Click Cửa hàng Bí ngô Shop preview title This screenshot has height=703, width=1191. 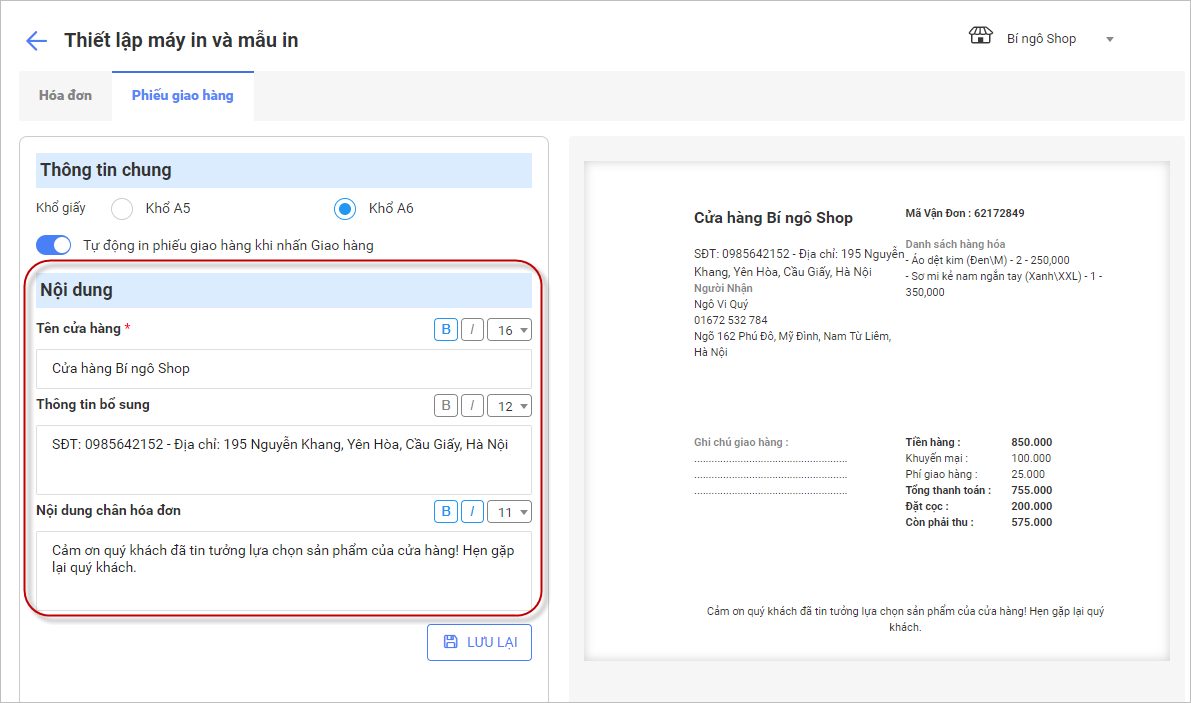773,218
